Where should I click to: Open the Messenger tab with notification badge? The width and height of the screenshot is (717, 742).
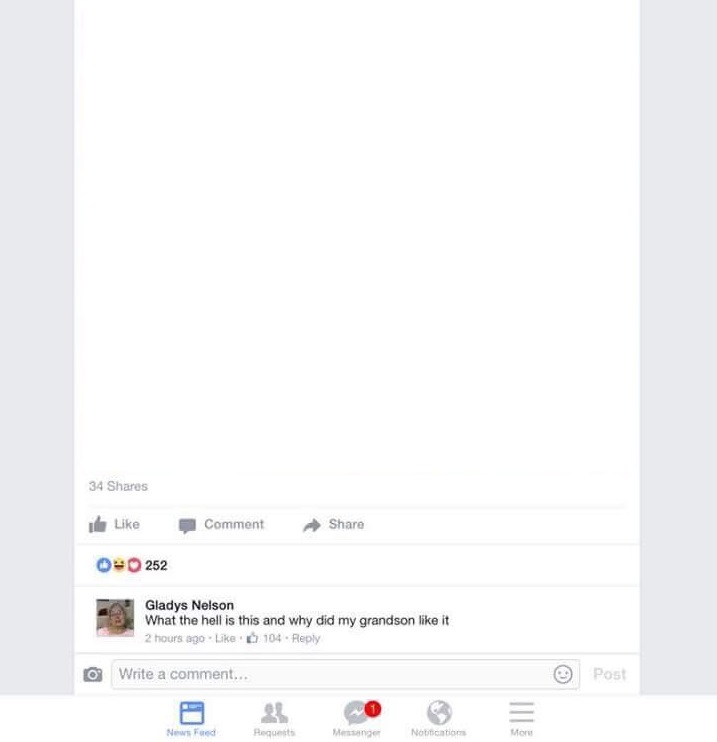click(x=357, y=718)
